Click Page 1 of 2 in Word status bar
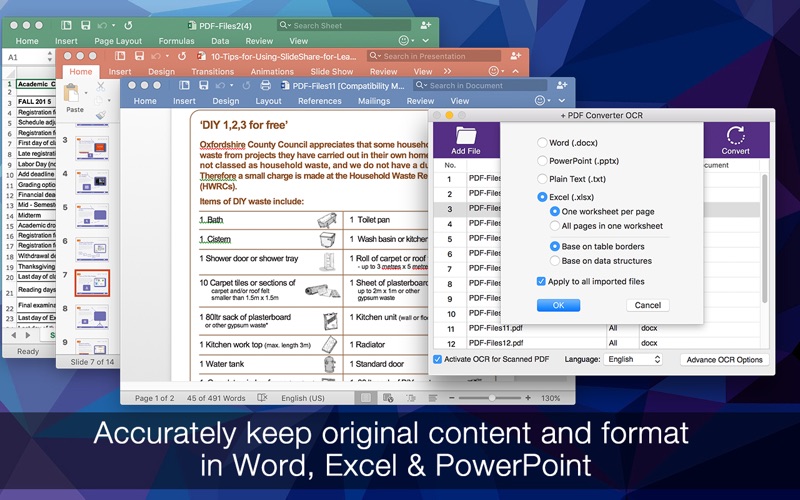This screenshot has height=500, width=800. 154,397
